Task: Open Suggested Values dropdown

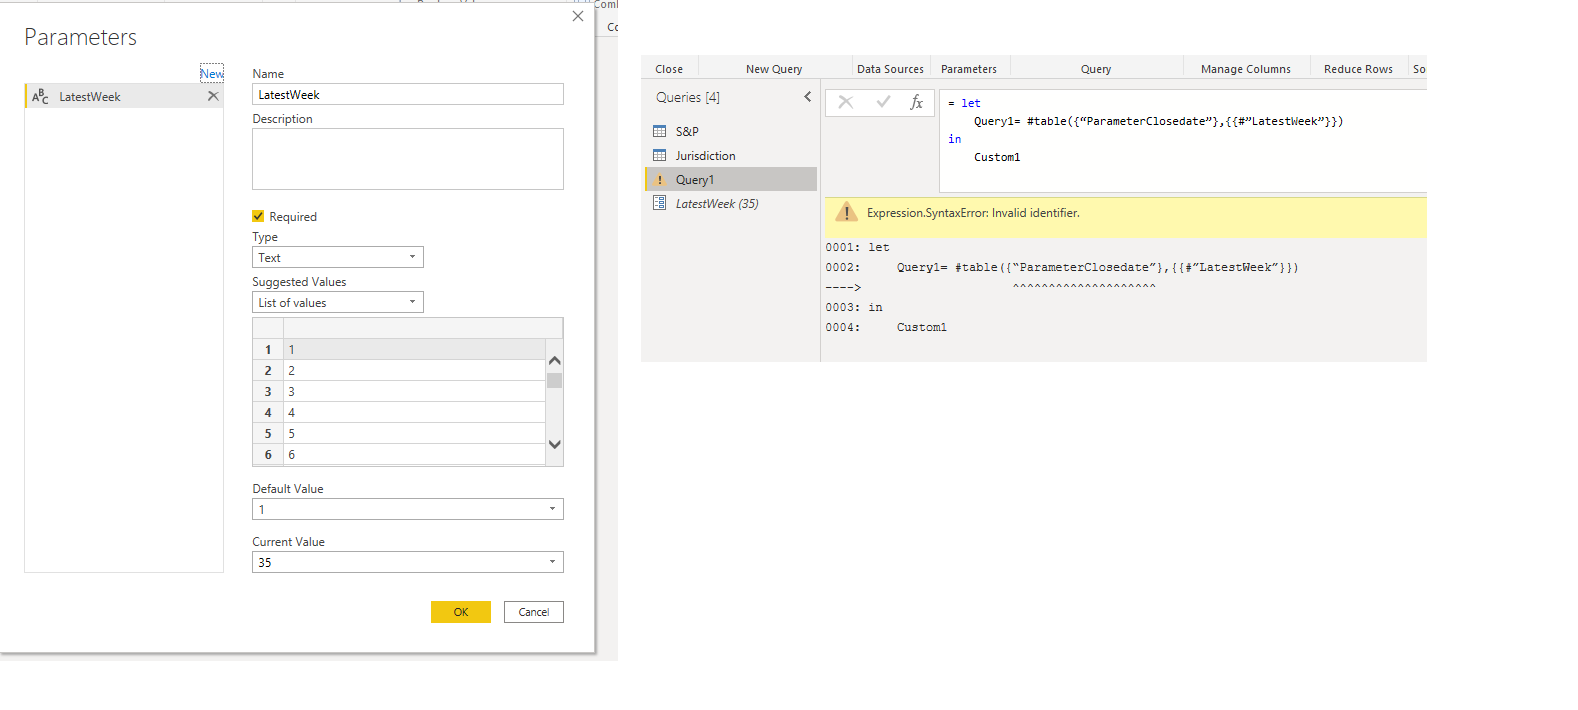Action: [x=338, y=302]
